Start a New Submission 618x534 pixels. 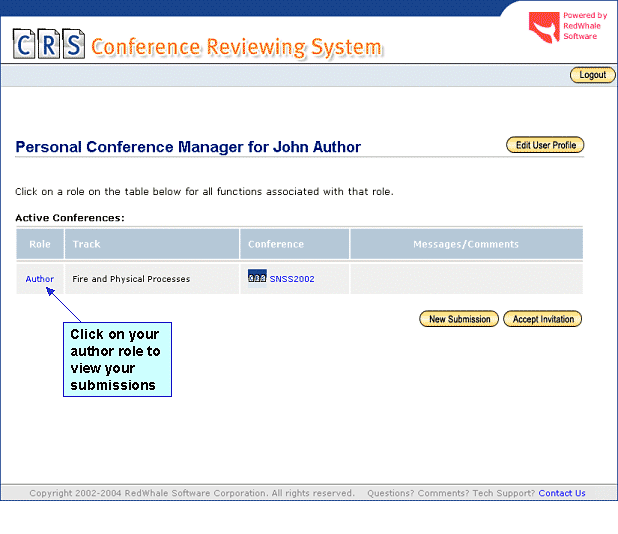459,319
